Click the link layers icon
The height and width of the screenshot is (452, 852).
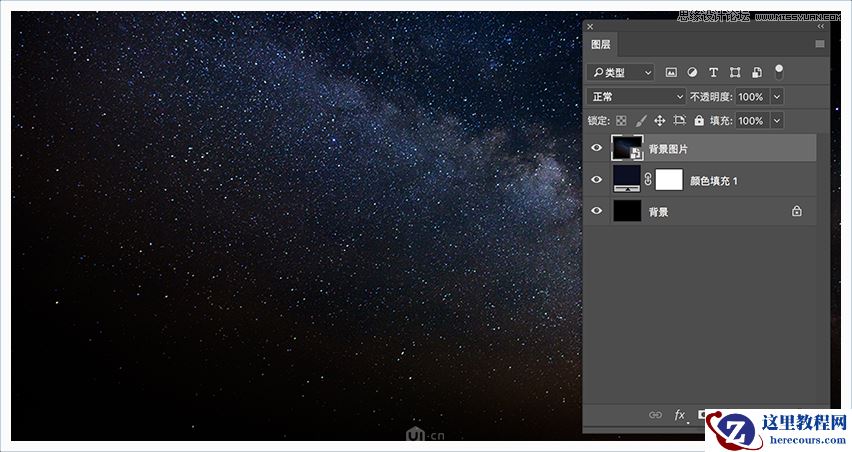click(x=655, y=415)
